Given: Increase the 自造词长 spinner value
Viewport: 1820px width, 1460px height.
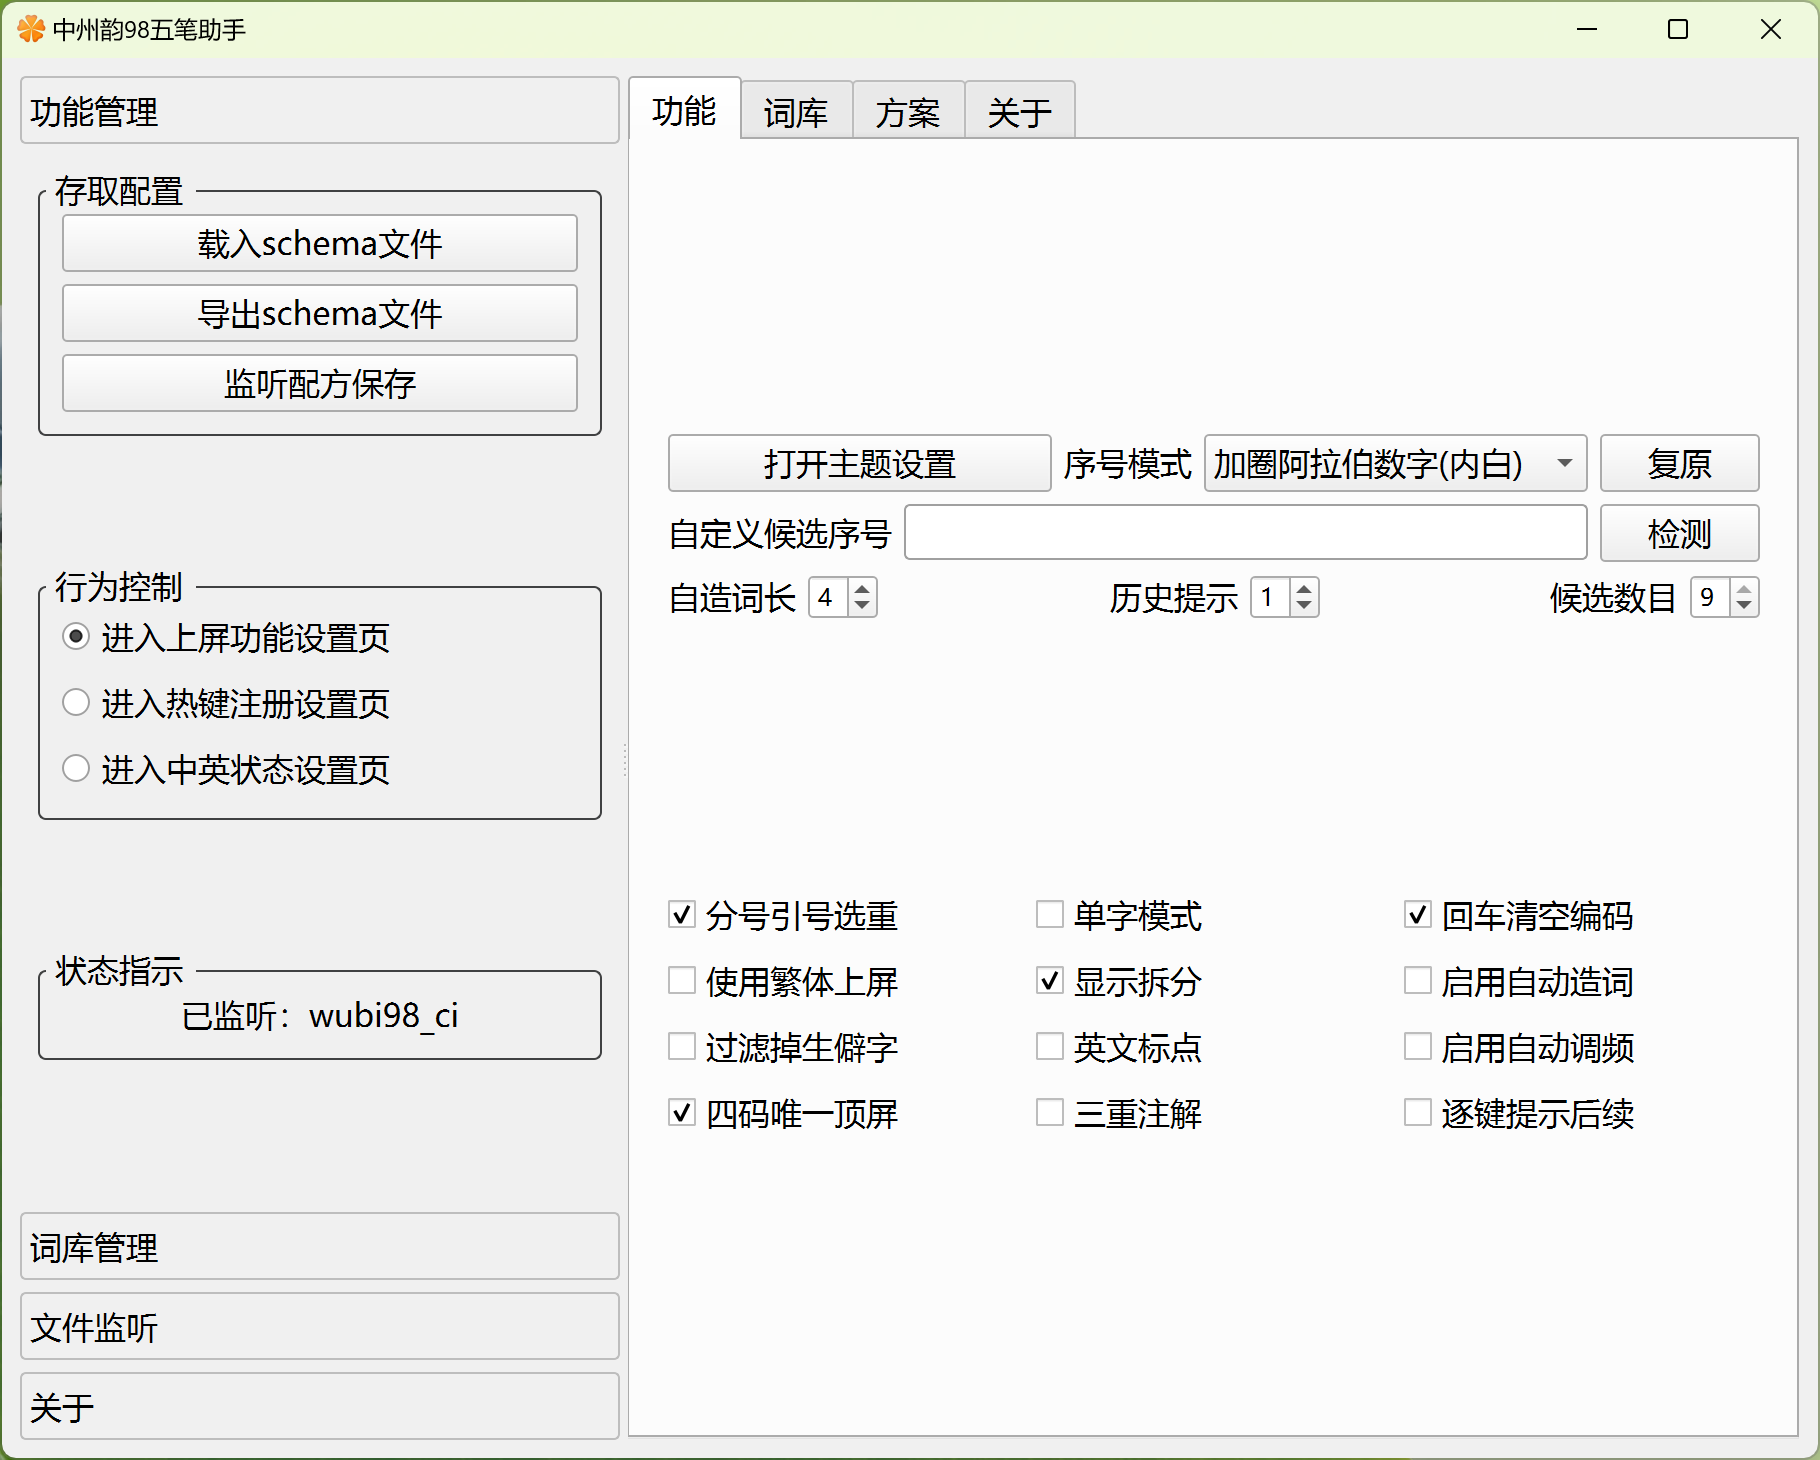Looking at the screenshot, I should [x=862, y=589].
